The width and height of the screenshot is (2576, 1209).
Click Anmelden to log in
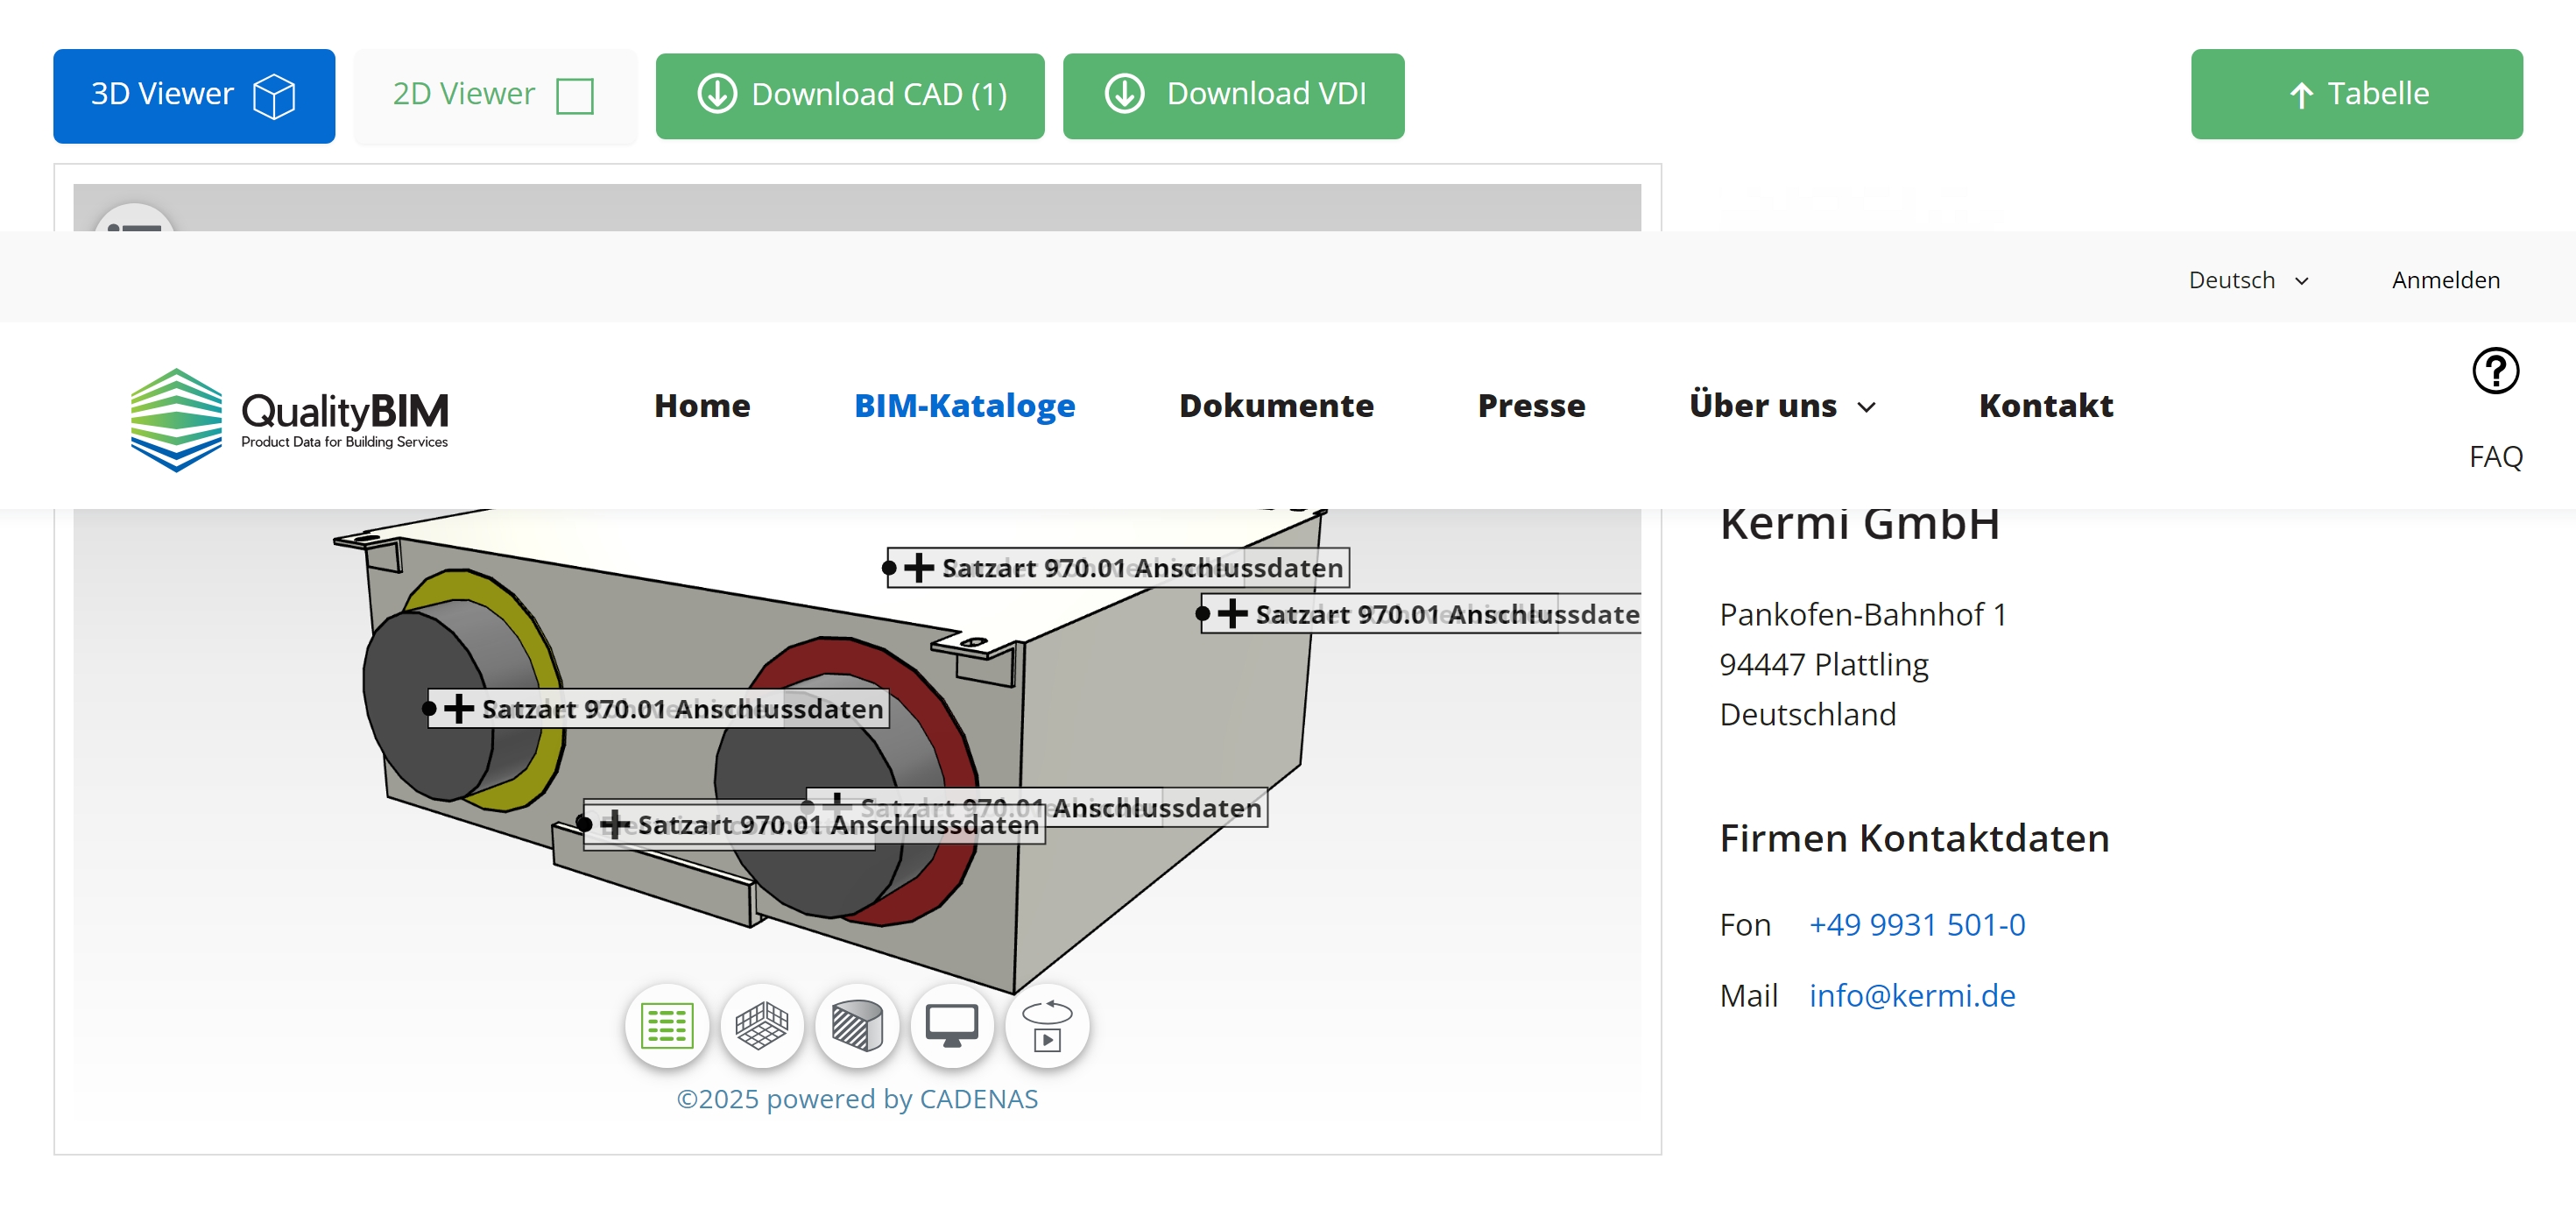(2445, 280)
